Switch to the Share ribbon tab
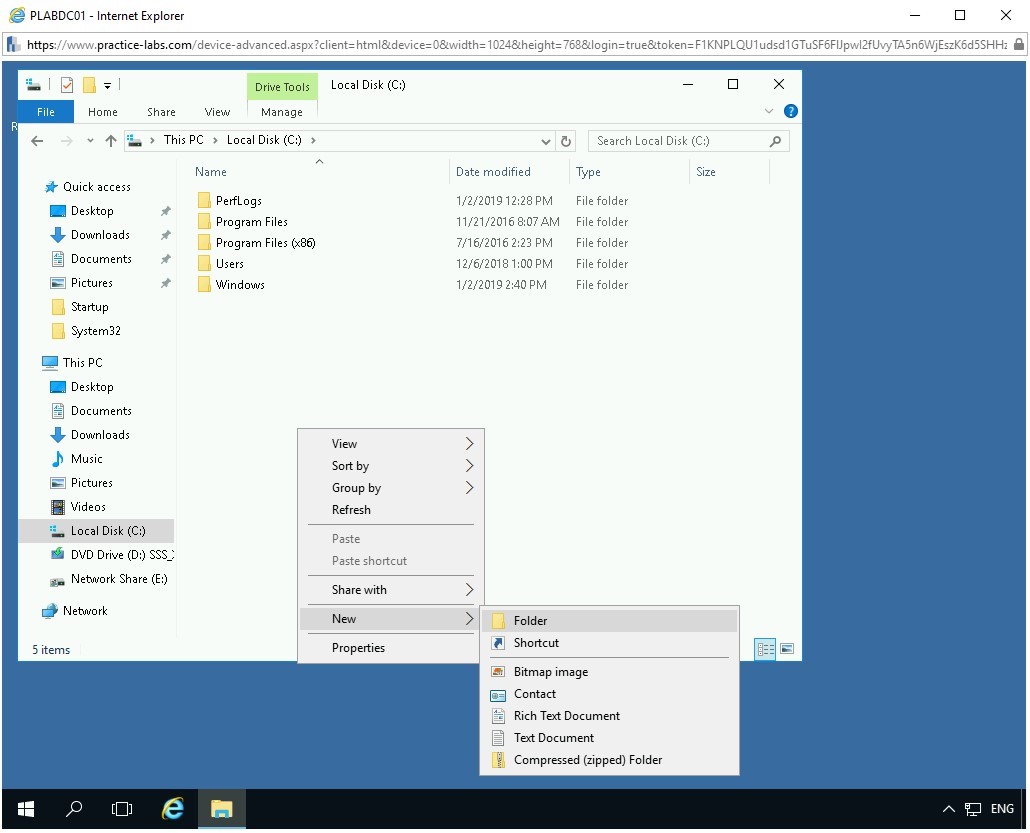The image size is (1030, 833). [x=161, y=112]
